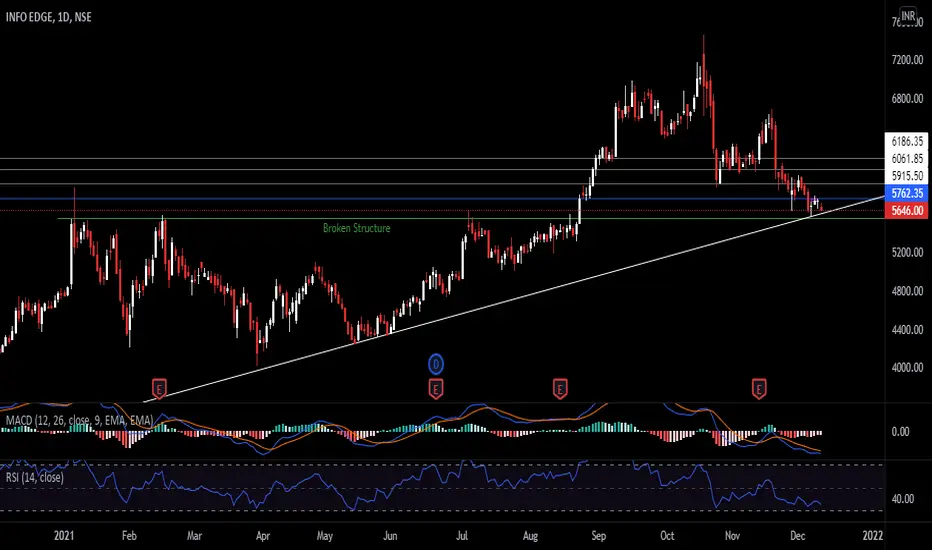Click the 2022 time axis label
Viewport: 932px width, 550px height.
(873, 536)
